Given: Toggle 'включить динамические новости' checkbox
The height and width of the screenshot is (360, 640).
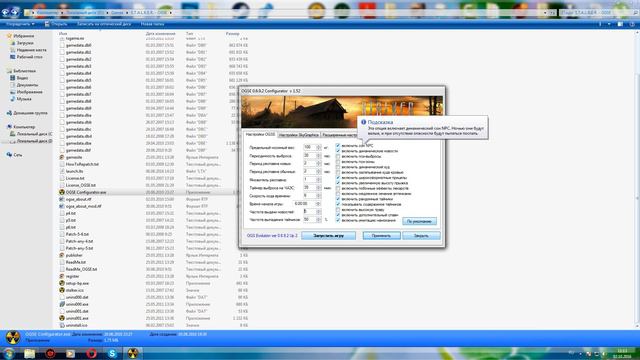Looking at the screenshot, I should [x=338, y=151].
